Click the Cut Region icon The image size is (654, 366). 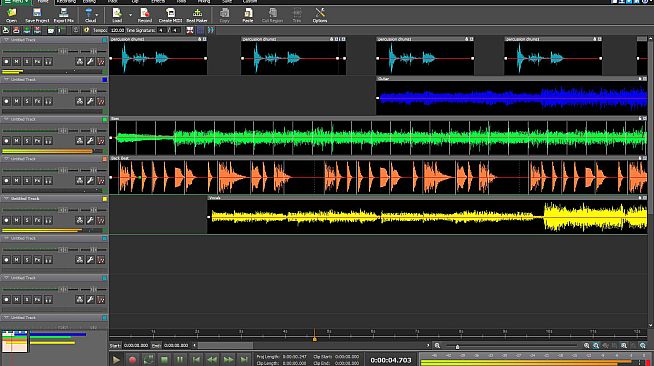pos(272,15)
